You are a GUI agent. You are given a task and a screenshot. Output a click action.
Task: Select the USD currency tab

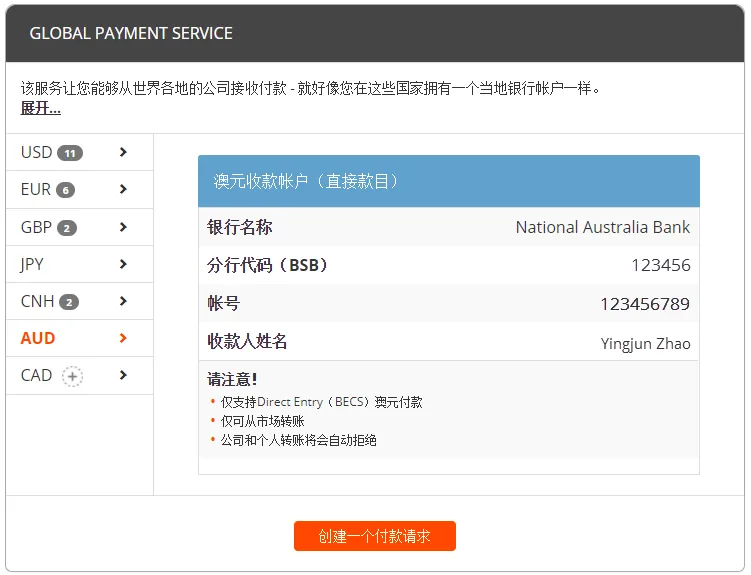(80, 152)
